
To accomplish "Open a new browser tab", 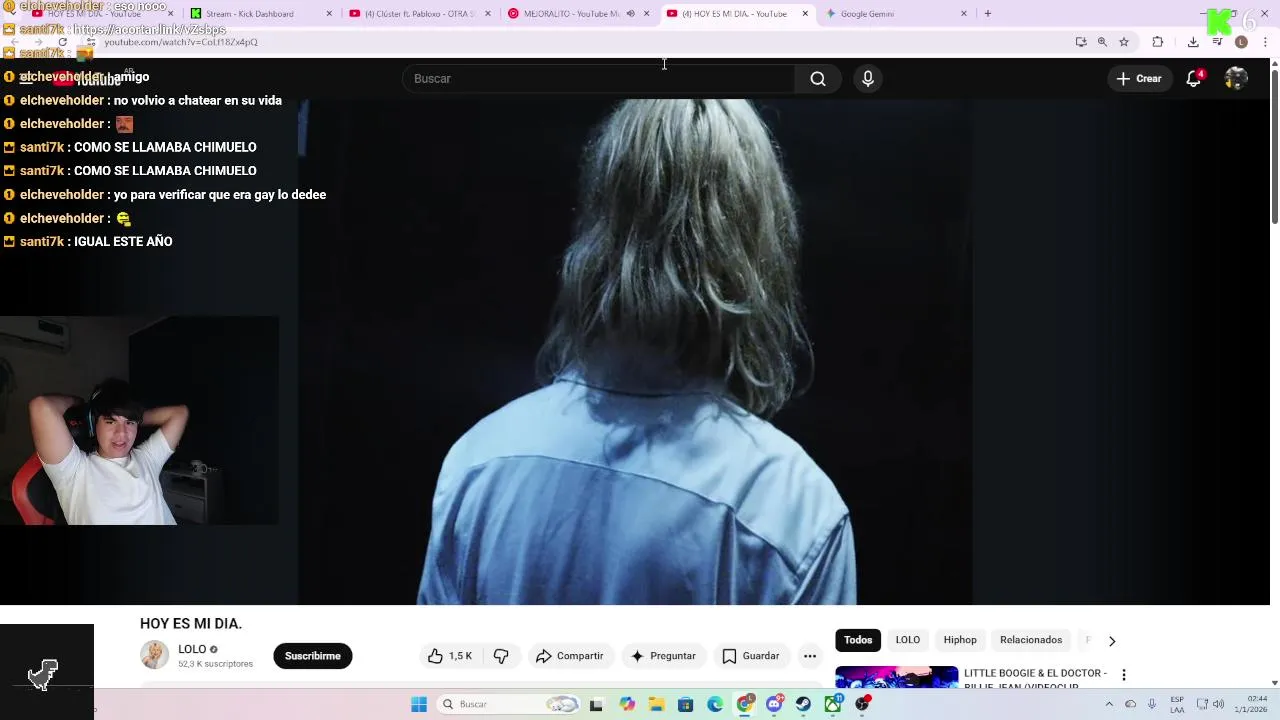I will click(x=988, y=14).
